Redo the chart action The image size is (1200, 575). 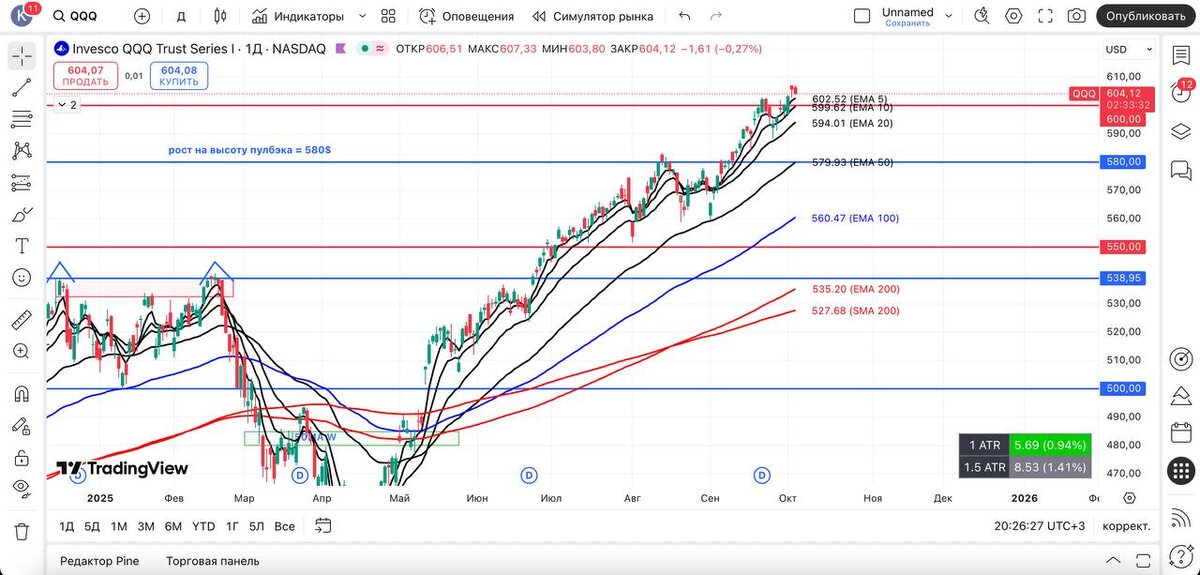(716, 16)
